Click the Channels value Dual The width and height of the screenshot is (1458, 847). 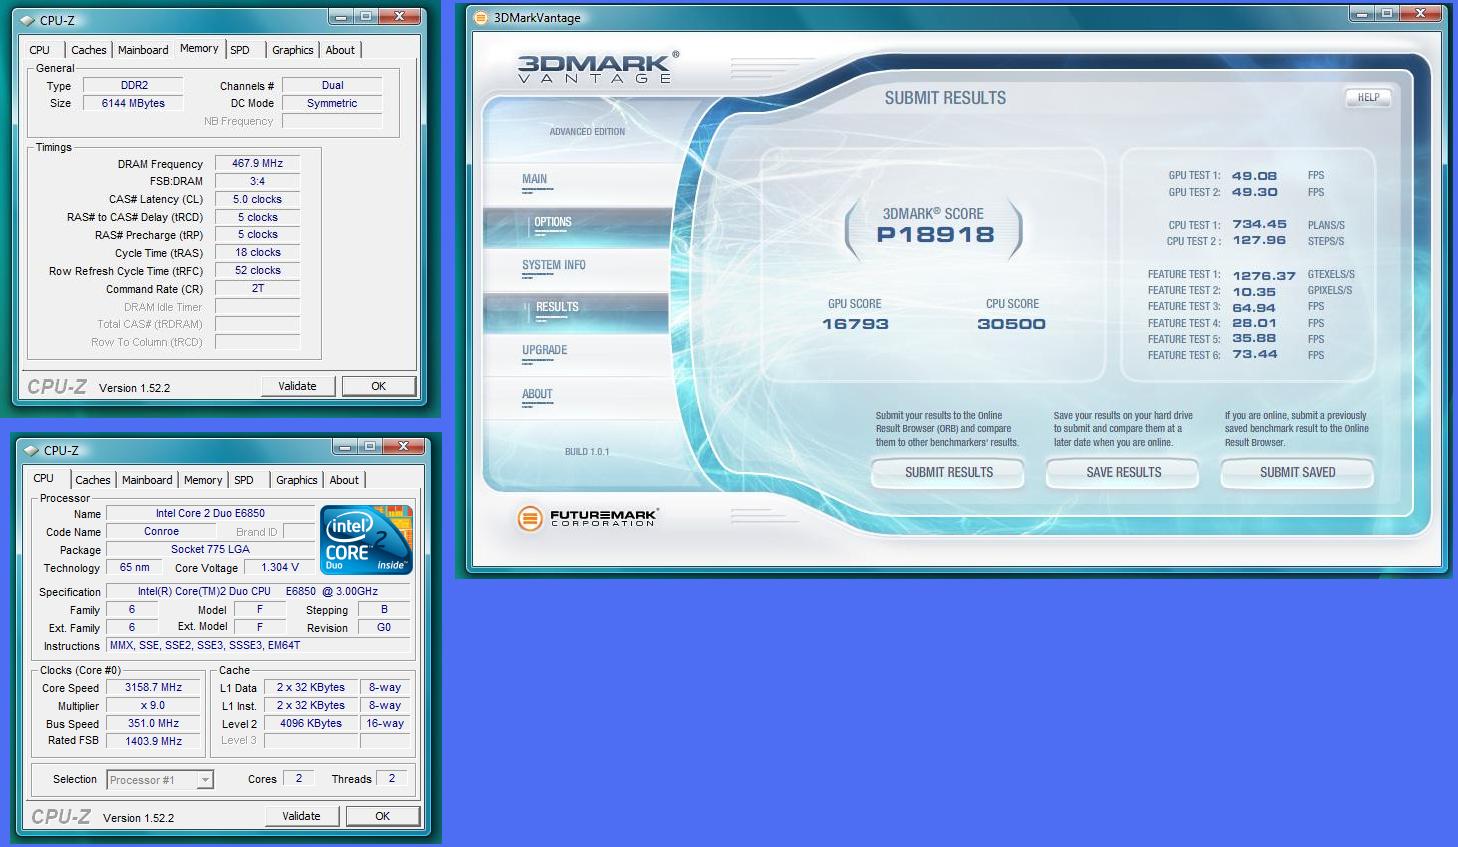pos(332,85)
